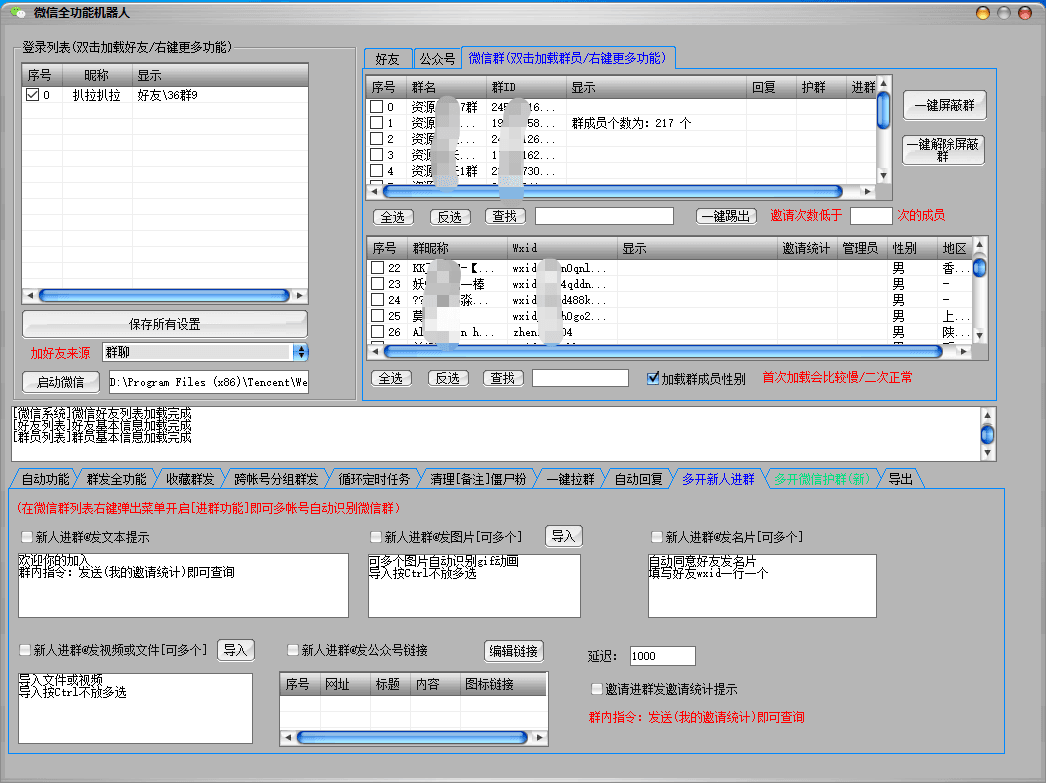Click the 一键解除屏蔽群 button
Screen dimensions: 1046x783
[944, 150]
